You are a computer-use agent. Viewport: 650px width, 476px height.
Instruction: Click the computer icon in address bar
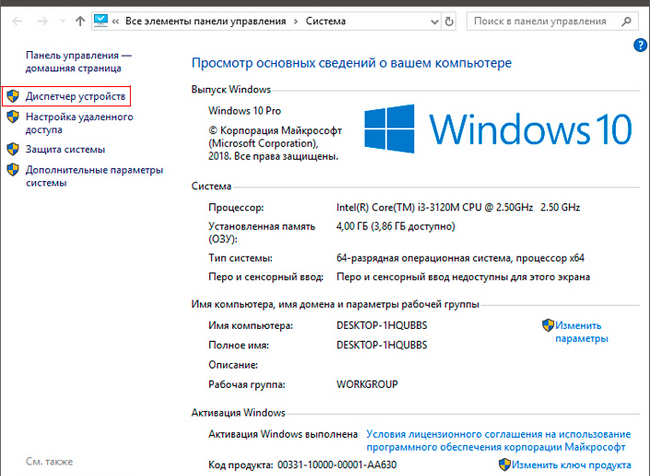101,21
